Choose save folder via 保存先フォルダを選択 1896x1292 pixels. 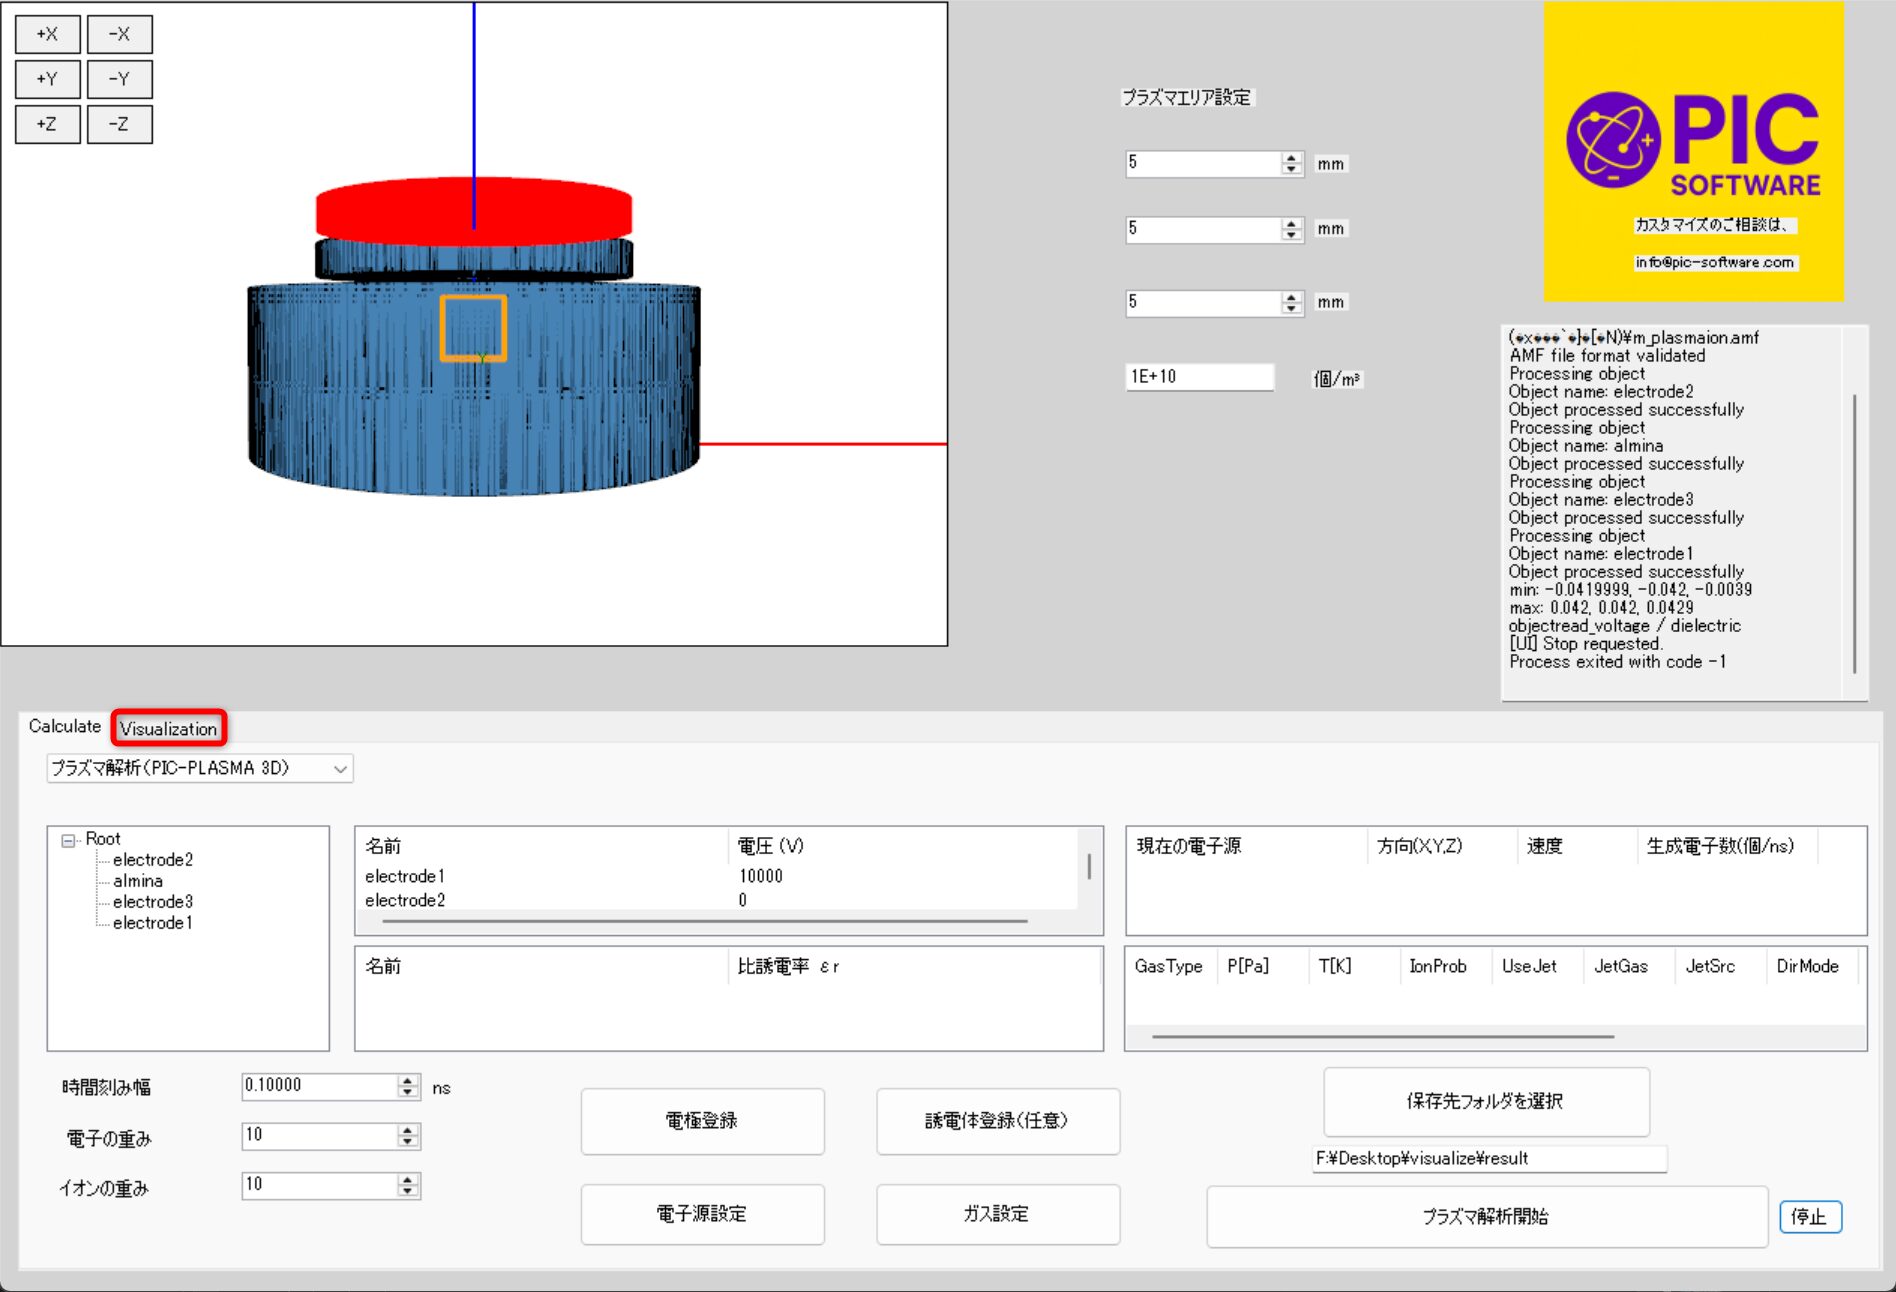click(1485, 1101)
